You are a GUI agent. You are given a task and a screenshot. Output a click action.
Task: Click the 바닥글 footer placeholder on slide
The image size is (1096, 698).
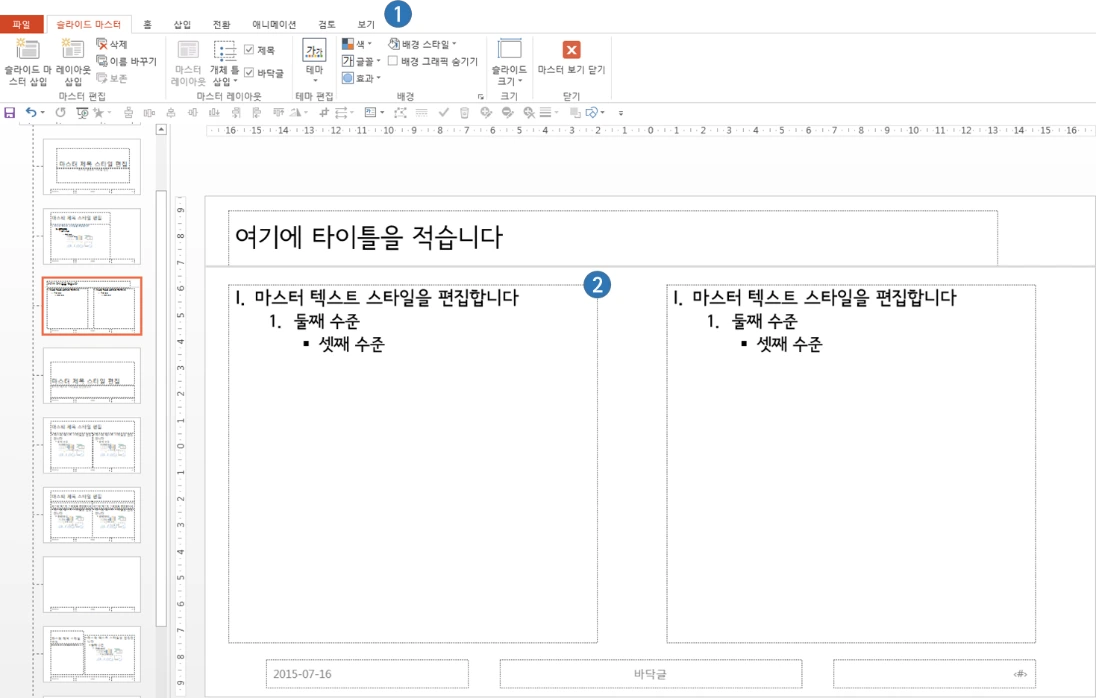click(651, 674)
